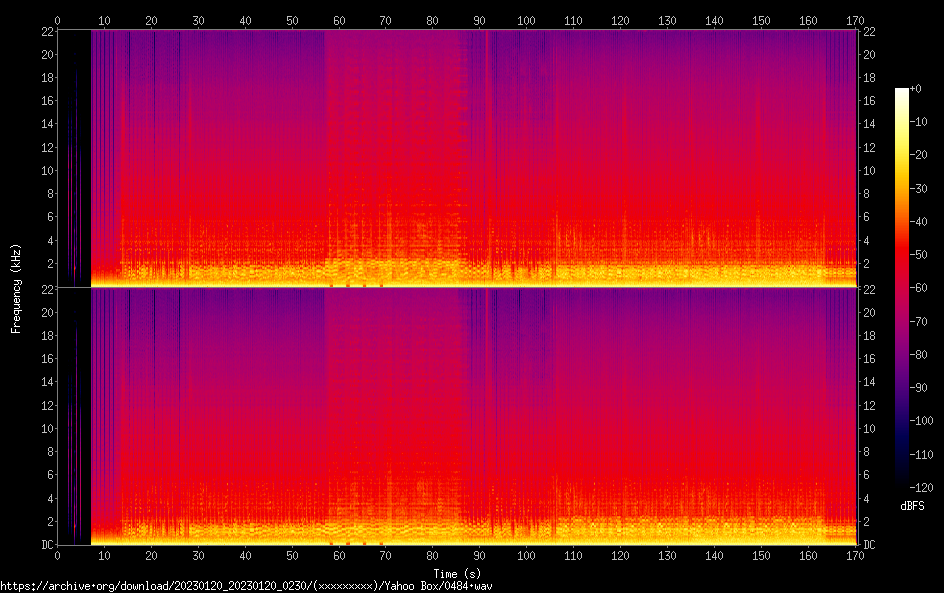
Task: Click the 0 tick on the bottom time axis
Action: click(57, 555)
